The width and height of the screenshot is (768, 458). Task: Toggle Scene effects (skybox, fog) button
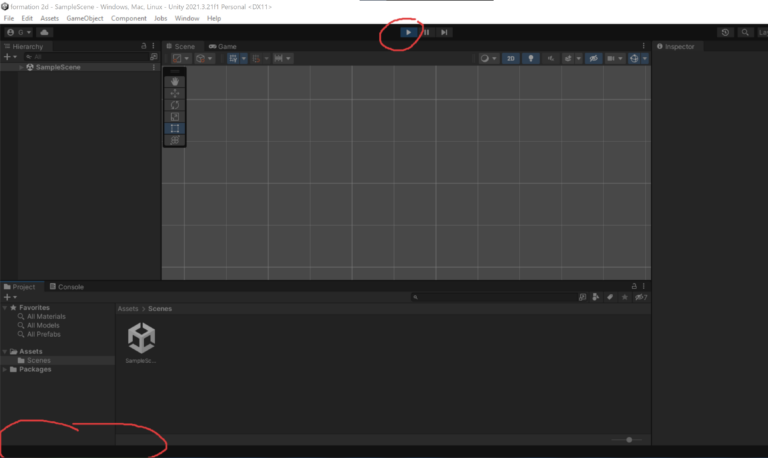click(568, 58)
